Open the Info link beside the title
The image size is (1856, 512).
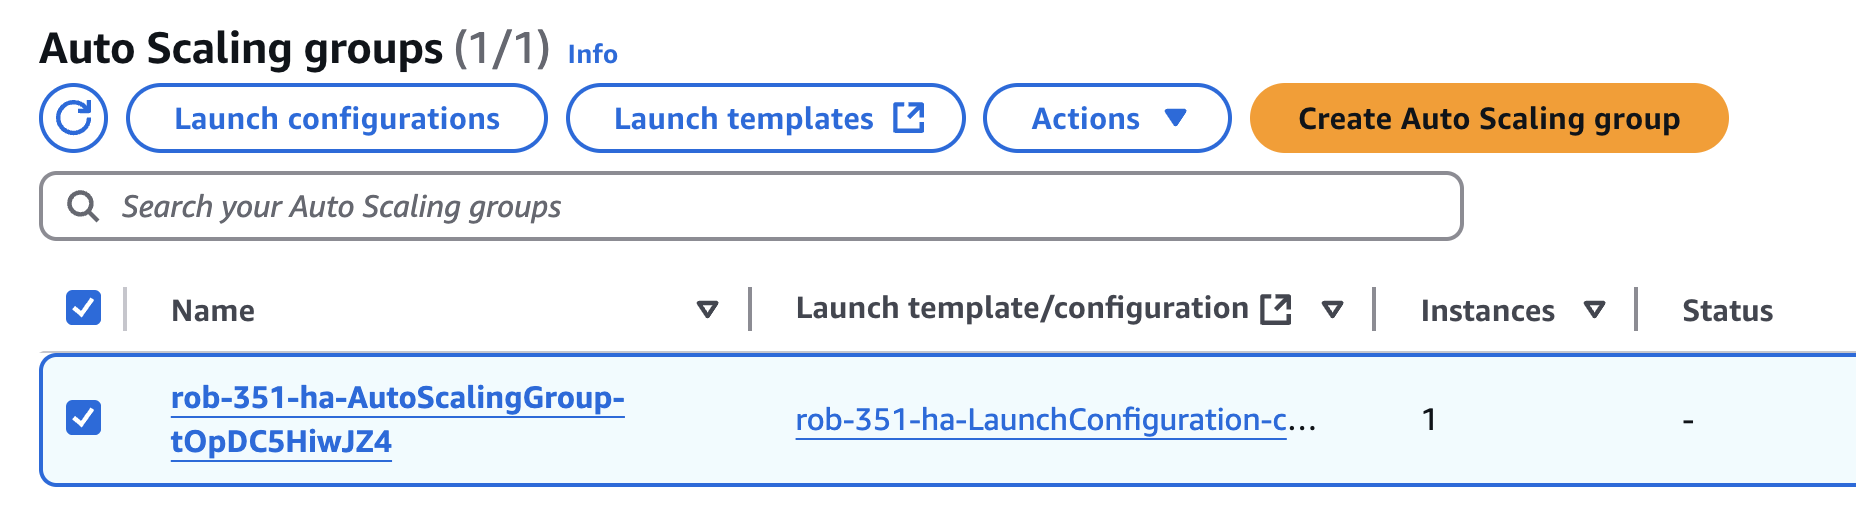click(x=592, y=54)
